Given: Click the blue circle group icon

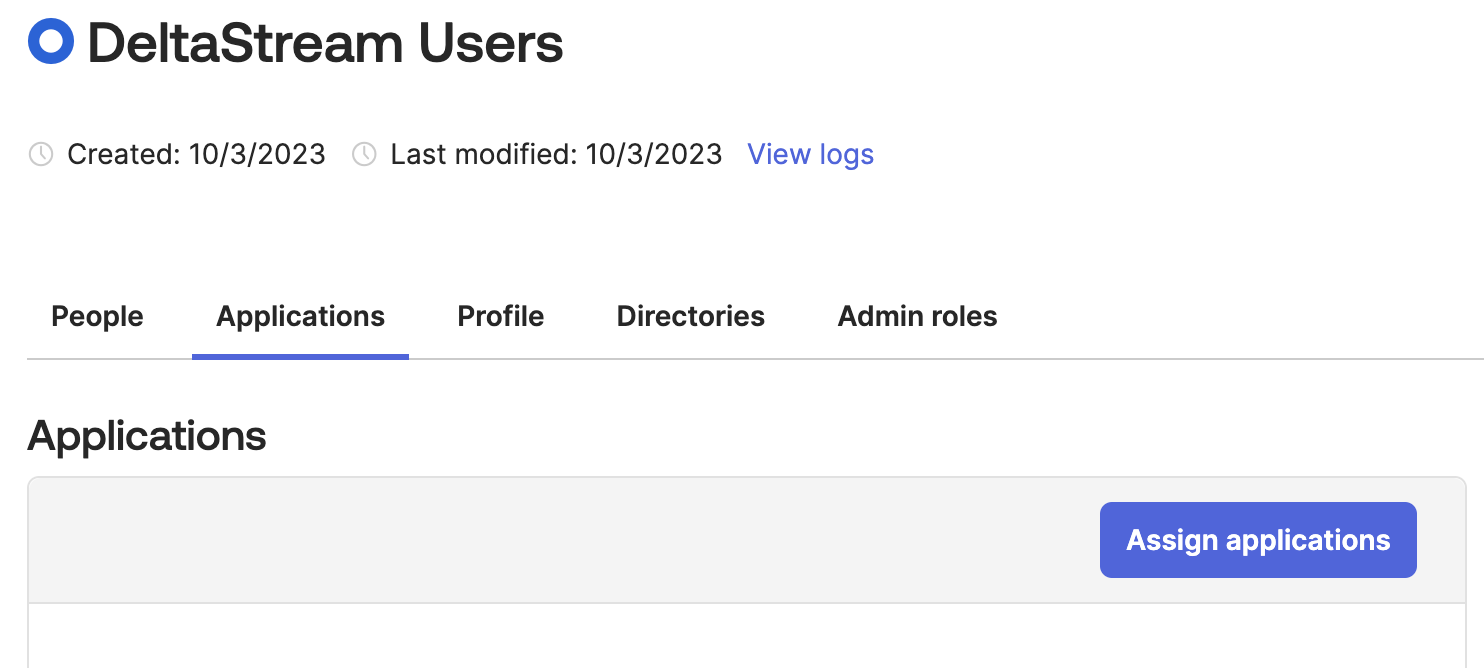Looking at the screenshot, I should (51, 42).
